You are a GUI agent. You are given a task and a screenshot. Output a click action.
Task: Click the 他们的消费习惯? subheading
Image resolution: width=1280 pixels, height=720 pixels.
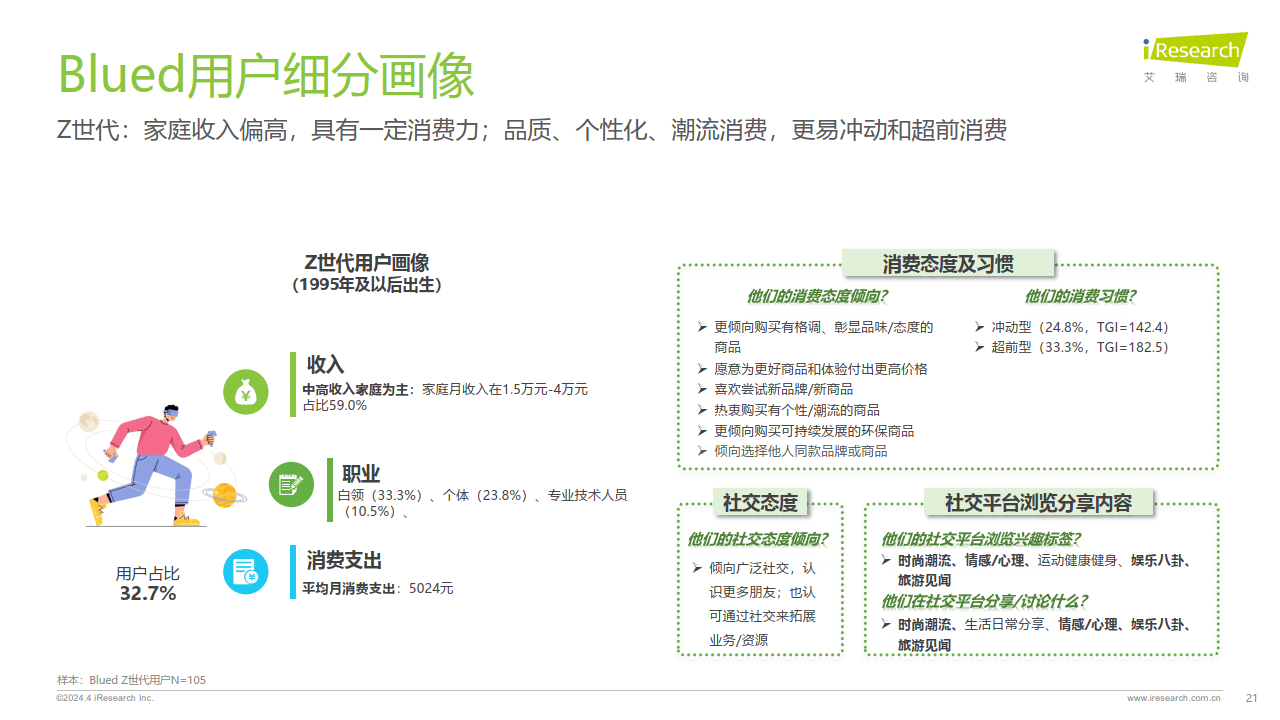coord(1079,297)
